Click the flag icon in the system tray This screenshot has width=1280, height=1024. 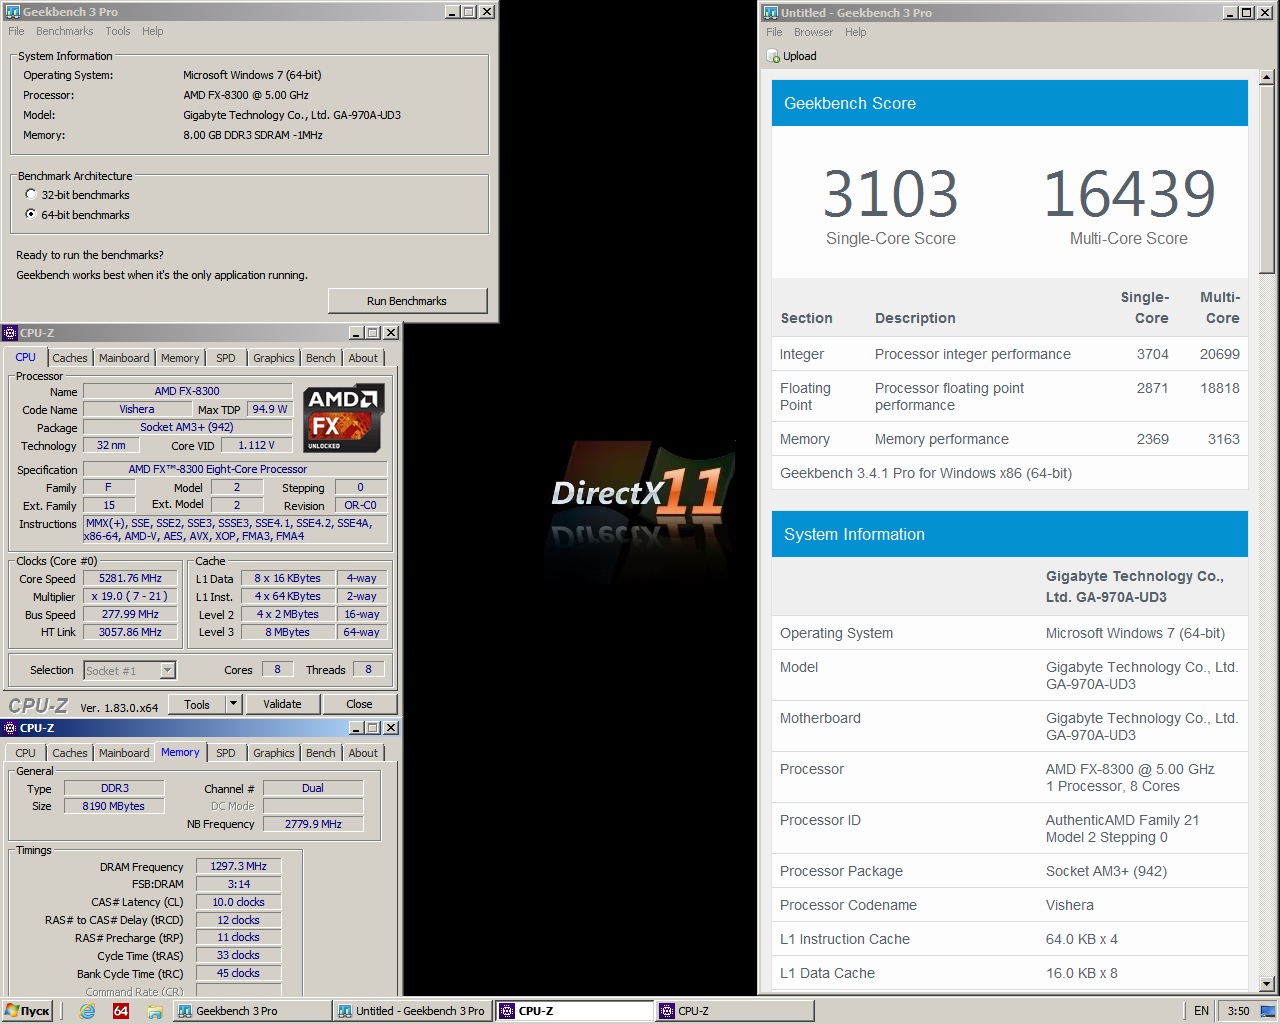1267,1011
